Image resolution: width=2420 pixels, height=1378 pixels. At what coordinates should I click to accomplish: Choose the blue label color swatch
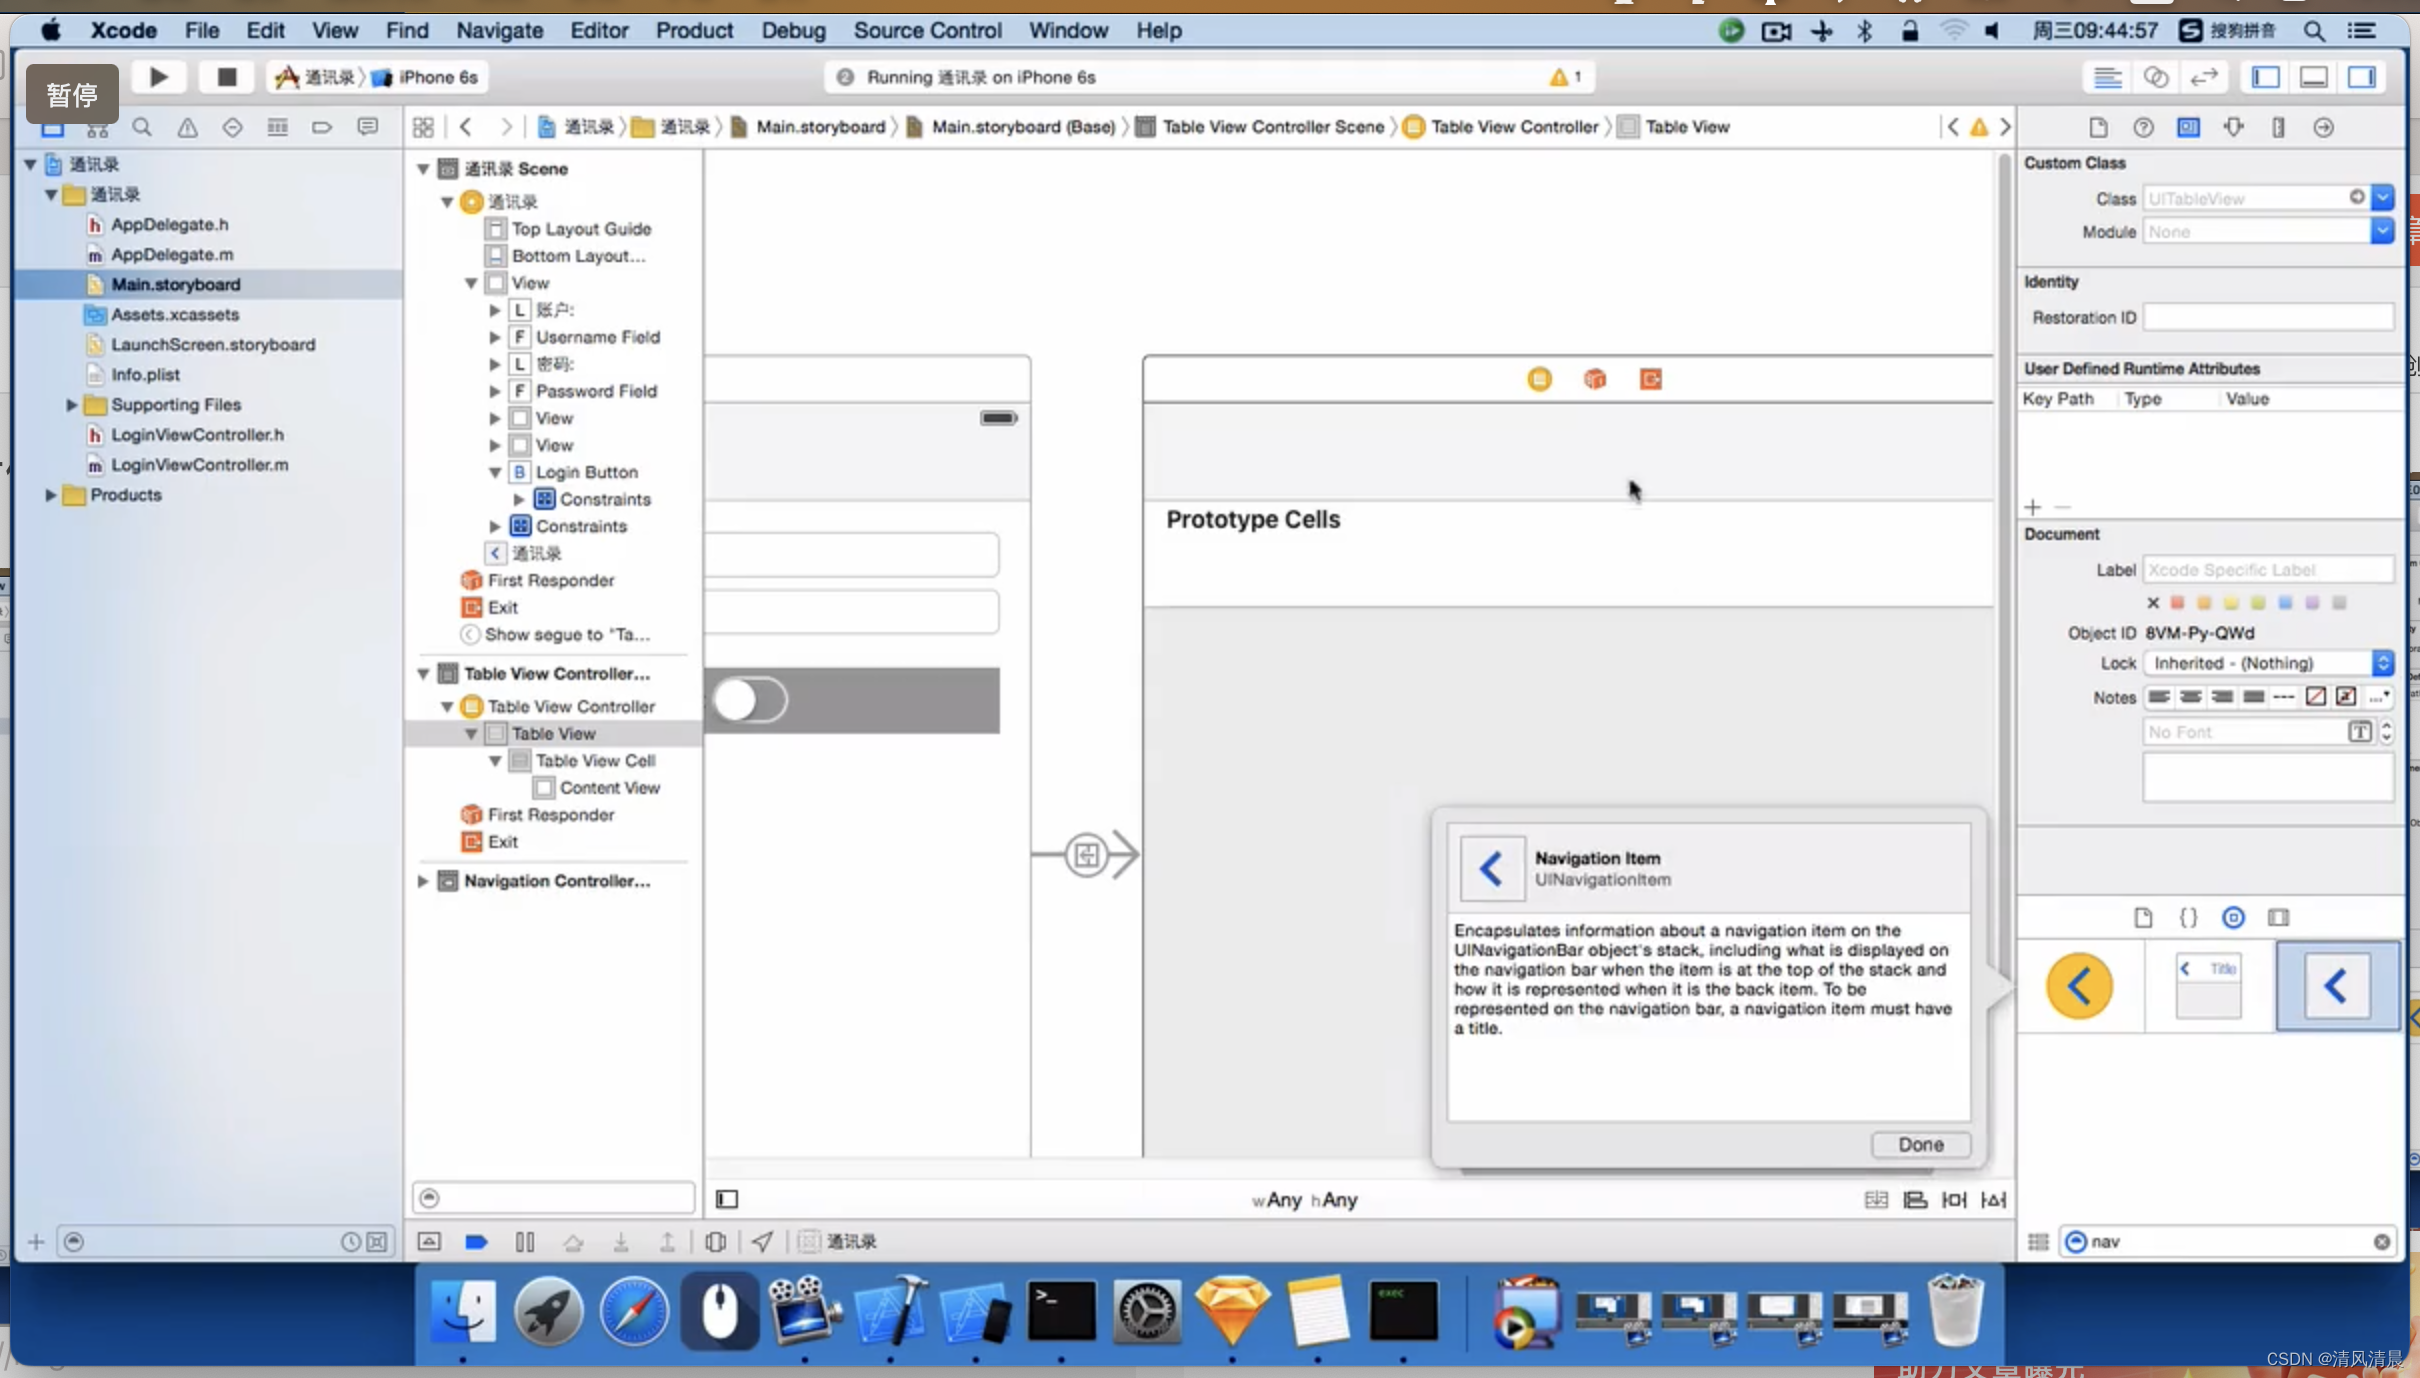pyautogui.click(x=2285, y=603)
